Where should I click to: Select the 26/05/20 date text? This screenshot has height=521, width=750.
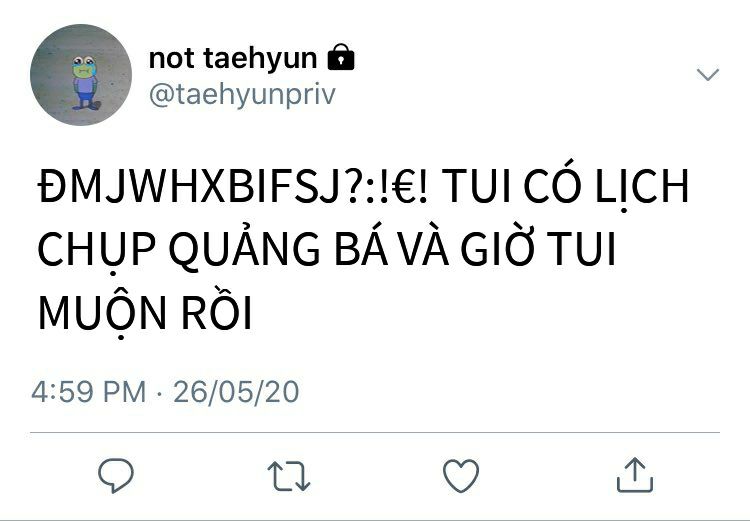pyautogui.click(x=236, y=392)
